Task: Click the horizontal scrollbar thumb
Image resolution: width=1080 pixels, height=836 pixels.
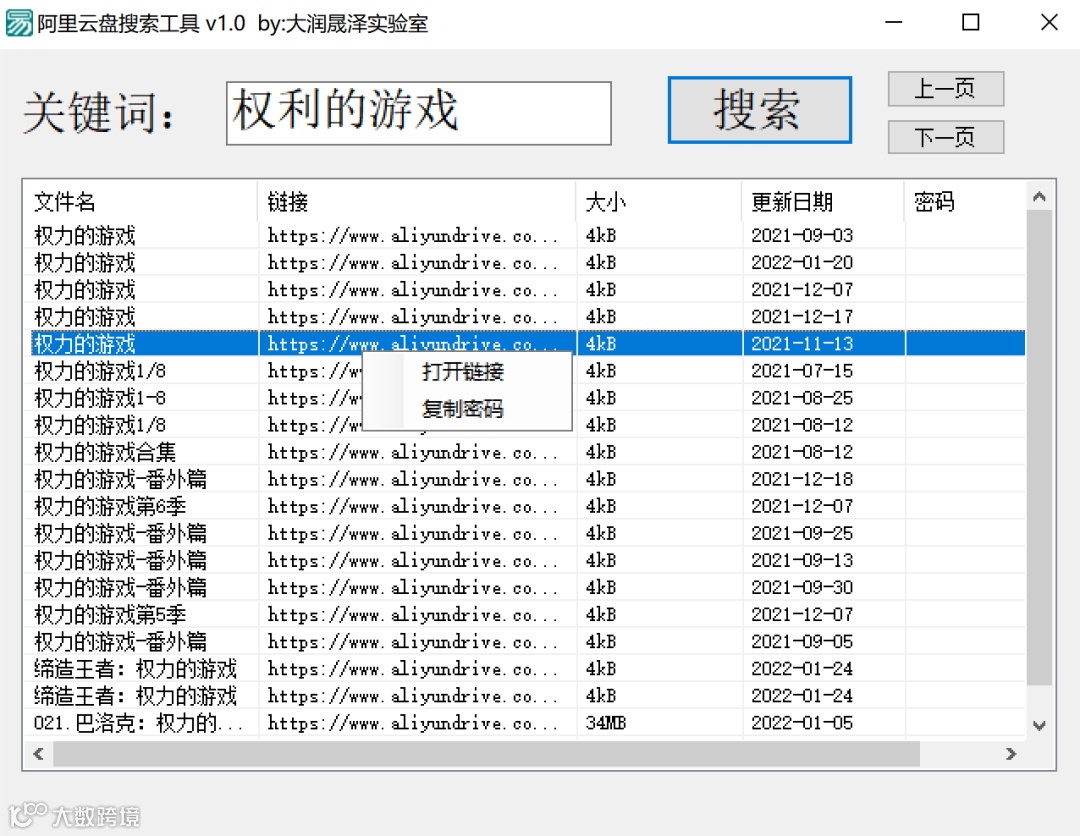Action: tap(486, 754)
